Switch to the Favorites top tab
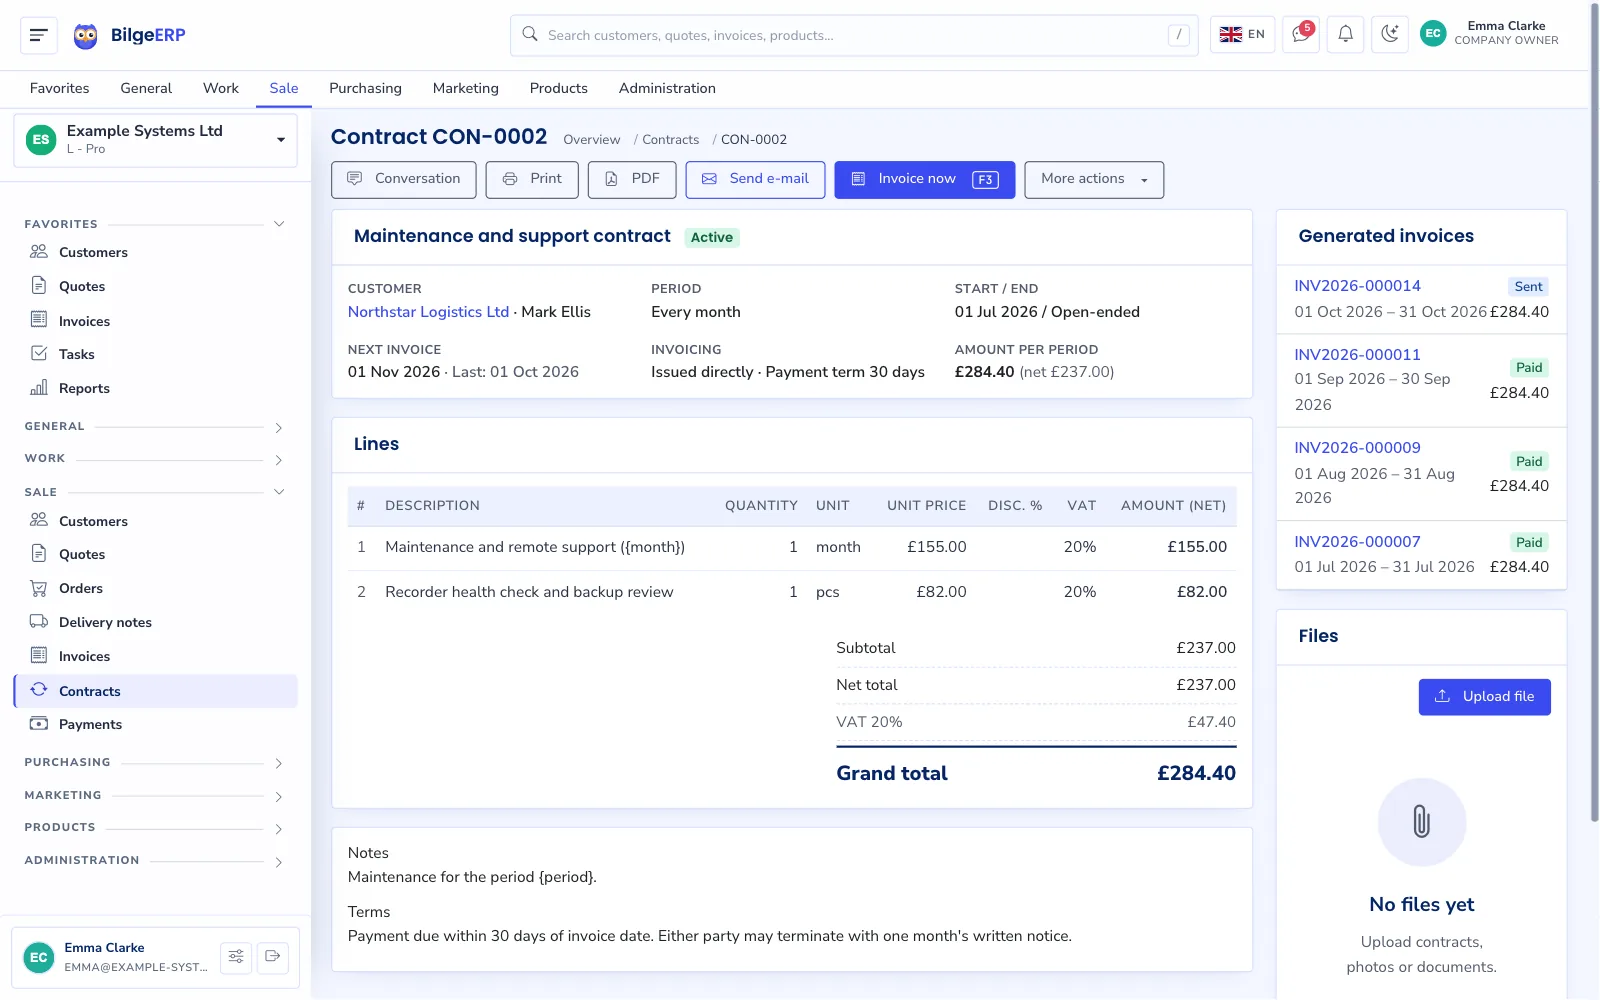Screen dimensions: 1600x1000 click(59, 88)
